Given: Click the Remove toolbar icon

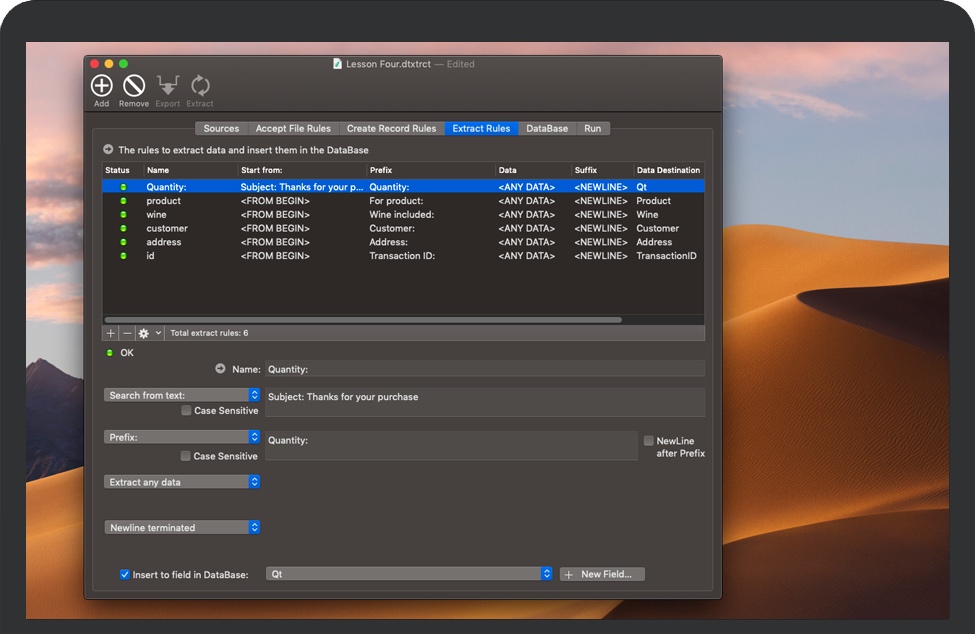Looking at the screenshot, I should tap(133, 87).
